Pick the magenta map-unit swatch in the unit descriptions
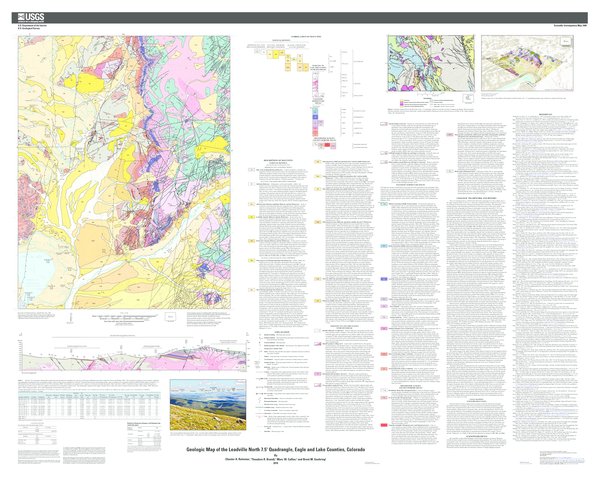This screenshot has height=479, width=600. [x=384, y=329]
